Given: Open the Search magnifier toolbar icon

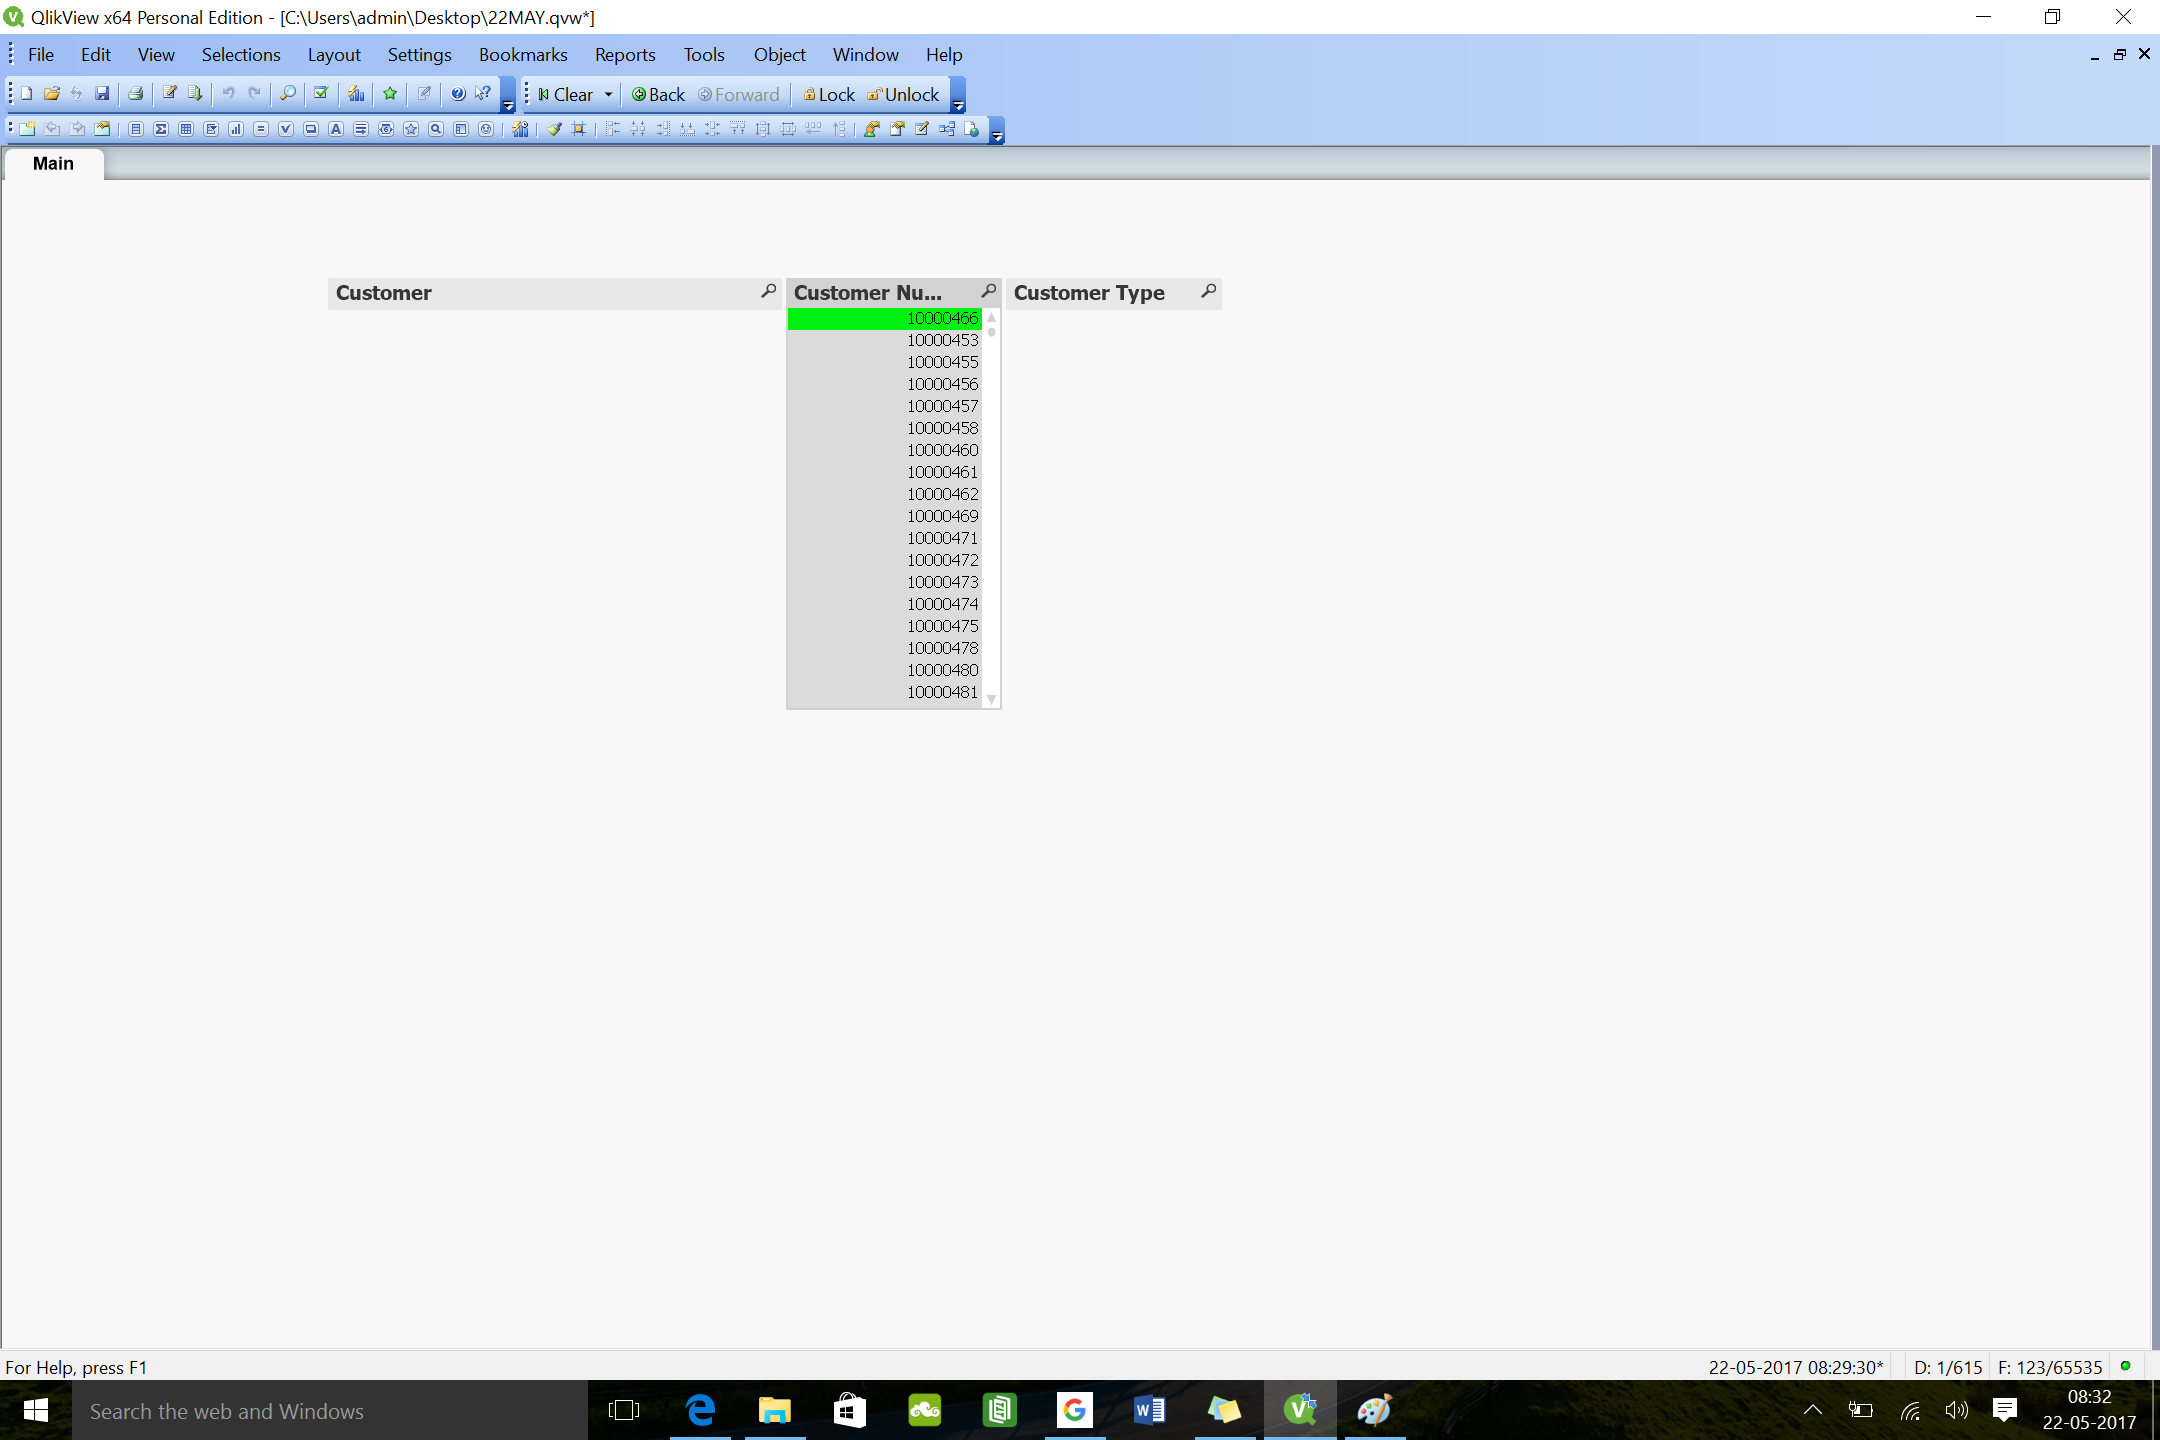Looking at the screenshot, I should [288, 94].
